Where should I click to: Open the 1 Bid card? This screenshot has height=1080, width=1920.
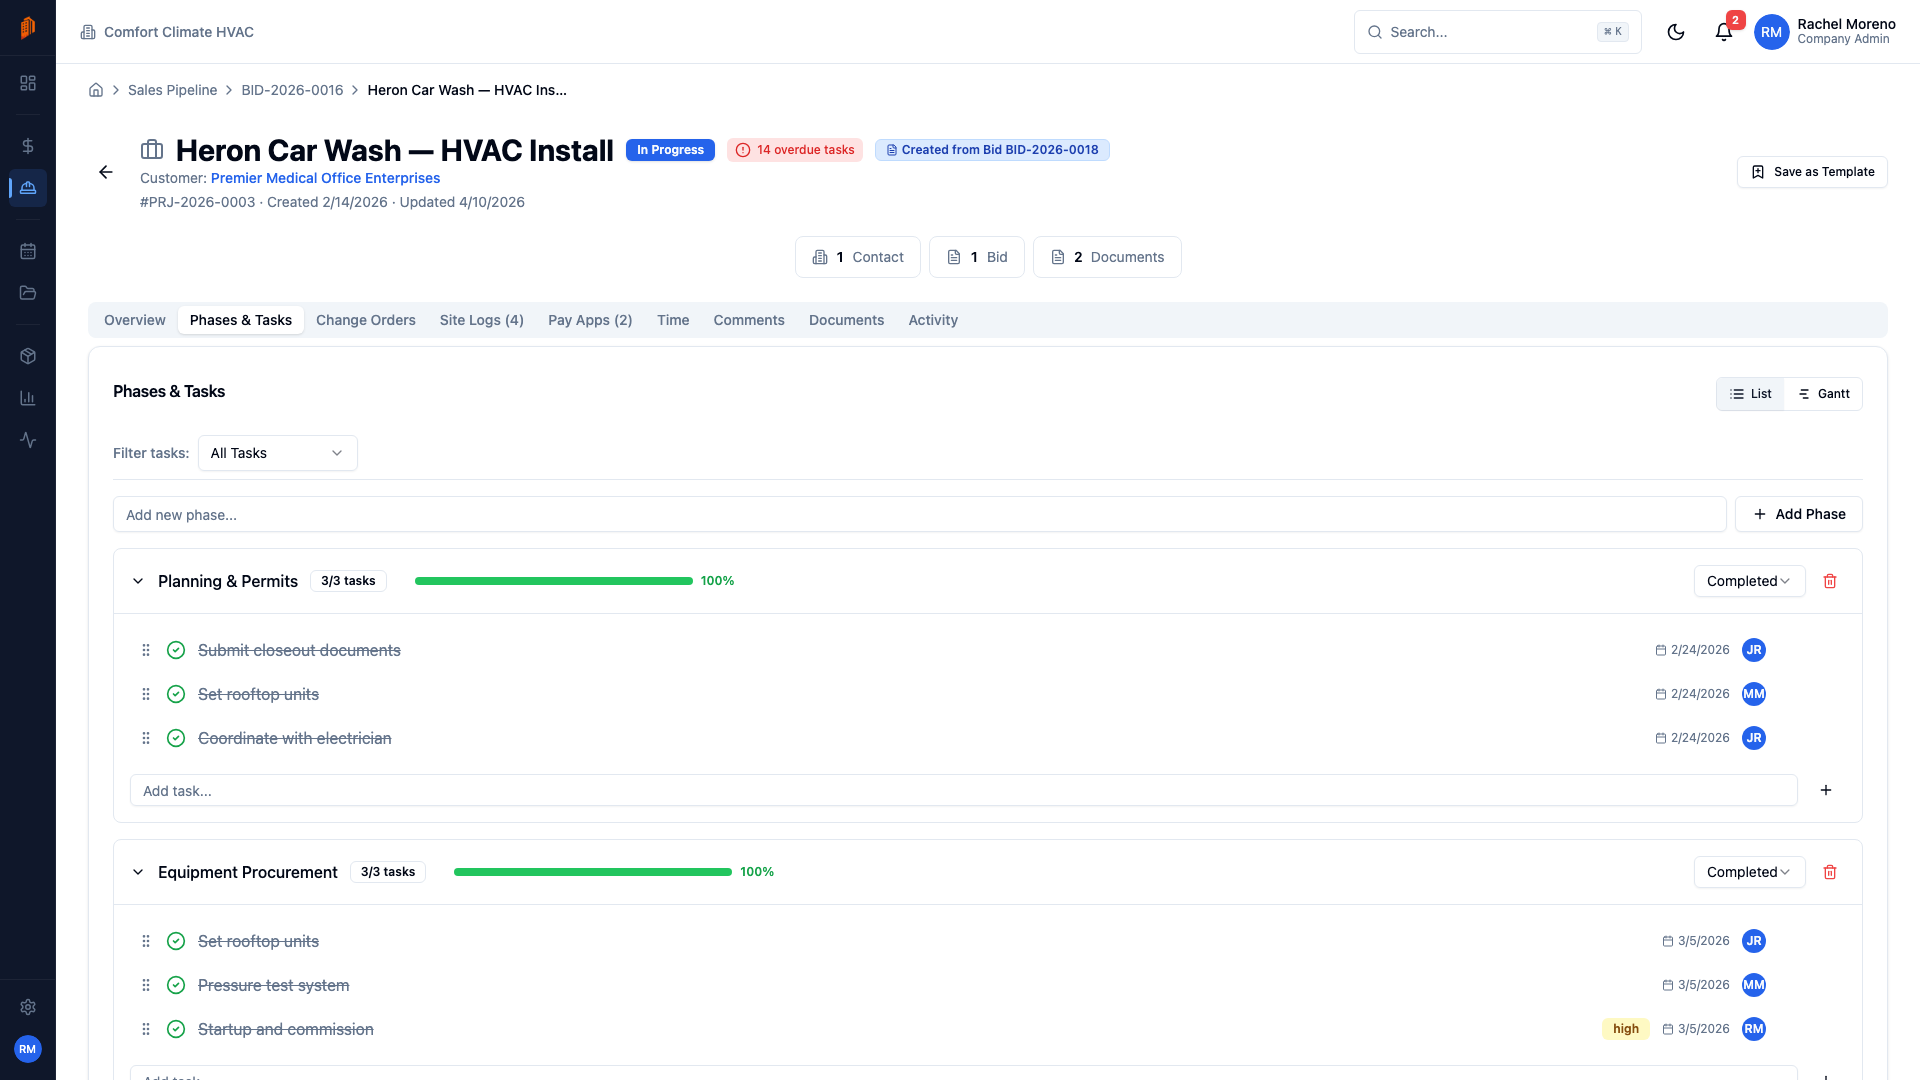pyautogui.click(x=977, y=257)
